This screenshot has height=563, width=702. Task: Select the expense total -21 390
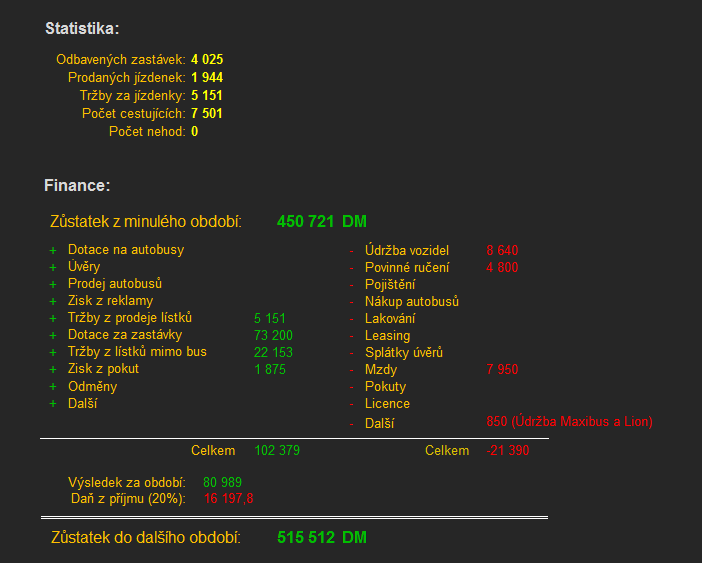tap(508, 451)
